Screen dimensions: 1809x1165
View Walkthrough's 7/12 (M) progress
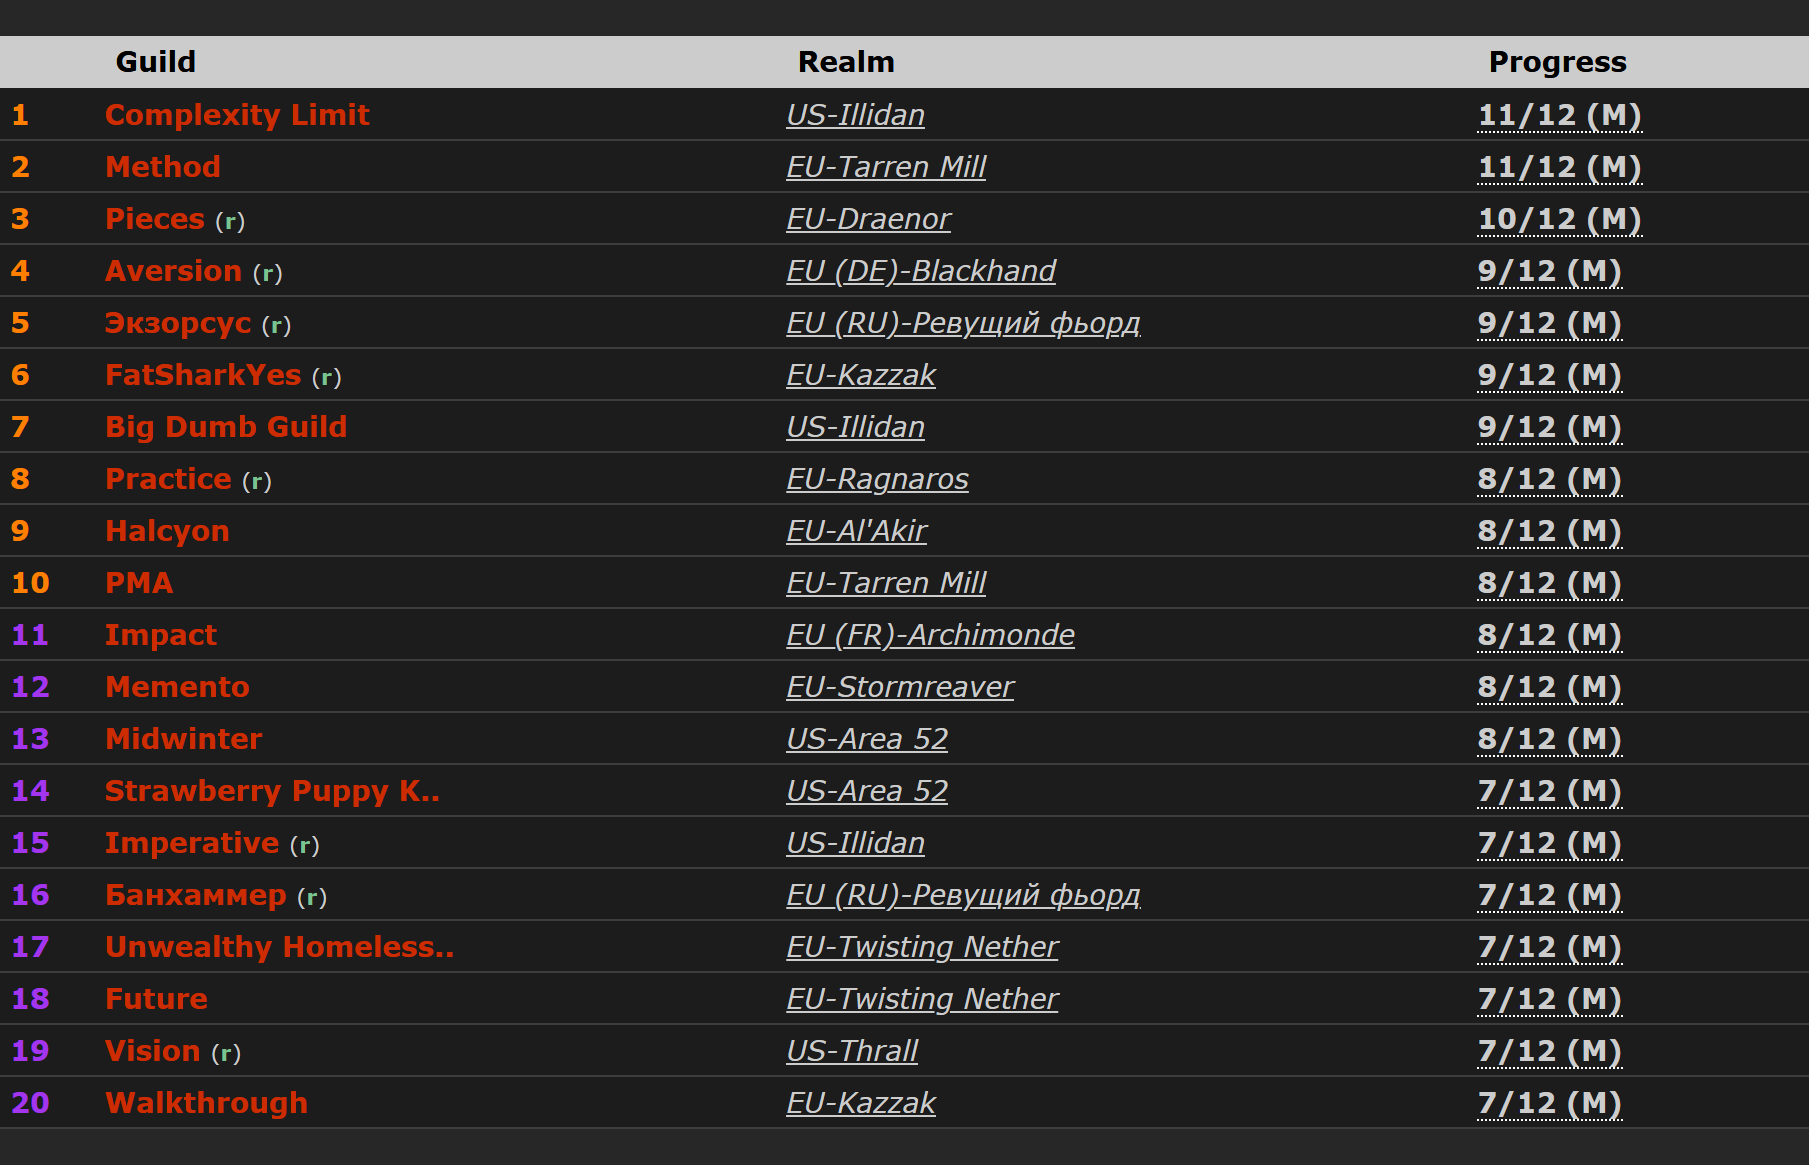[x=1550, y=1103]
